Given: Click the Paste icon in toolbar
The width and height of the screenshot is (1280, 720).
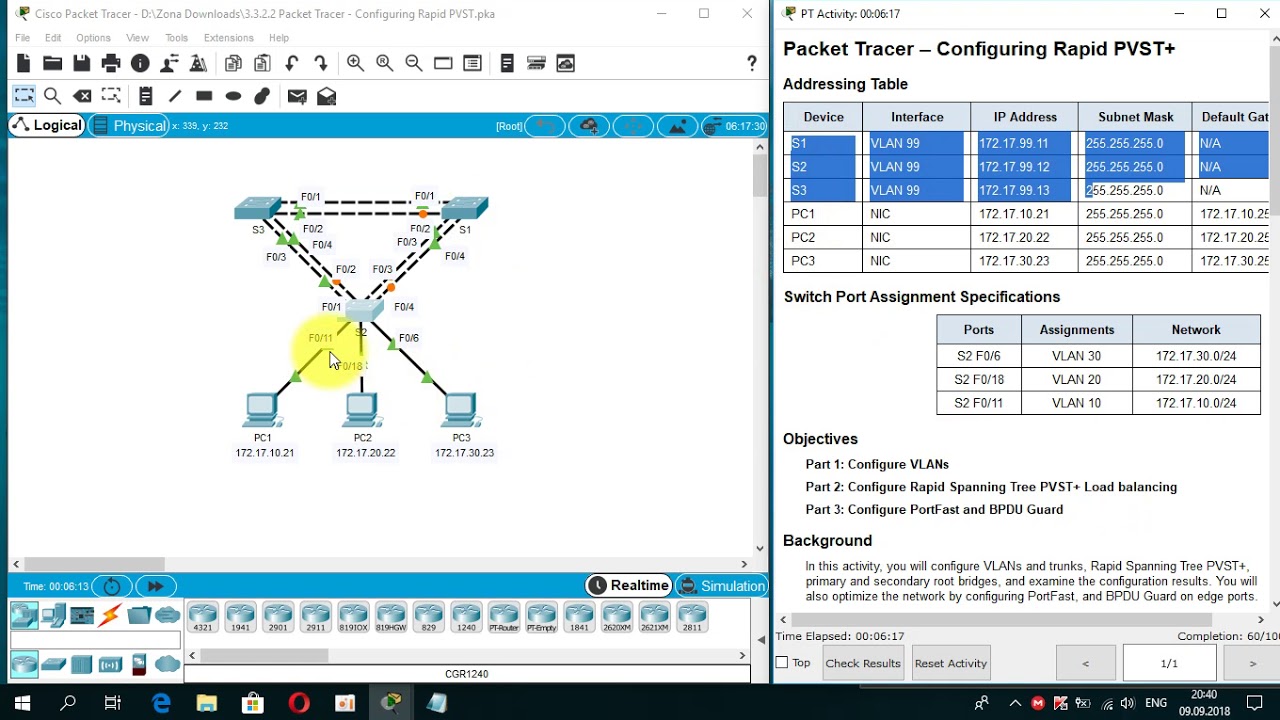Looking at the screenshot, I should coord(262,64).
